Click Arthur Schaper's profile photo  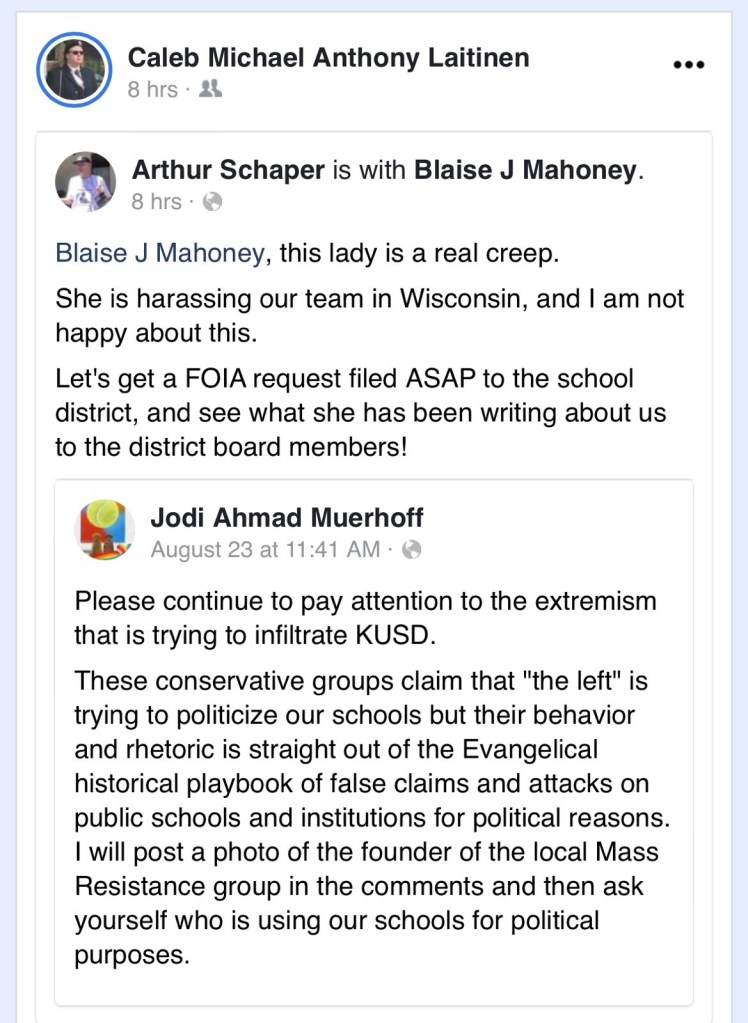point(85,182)
